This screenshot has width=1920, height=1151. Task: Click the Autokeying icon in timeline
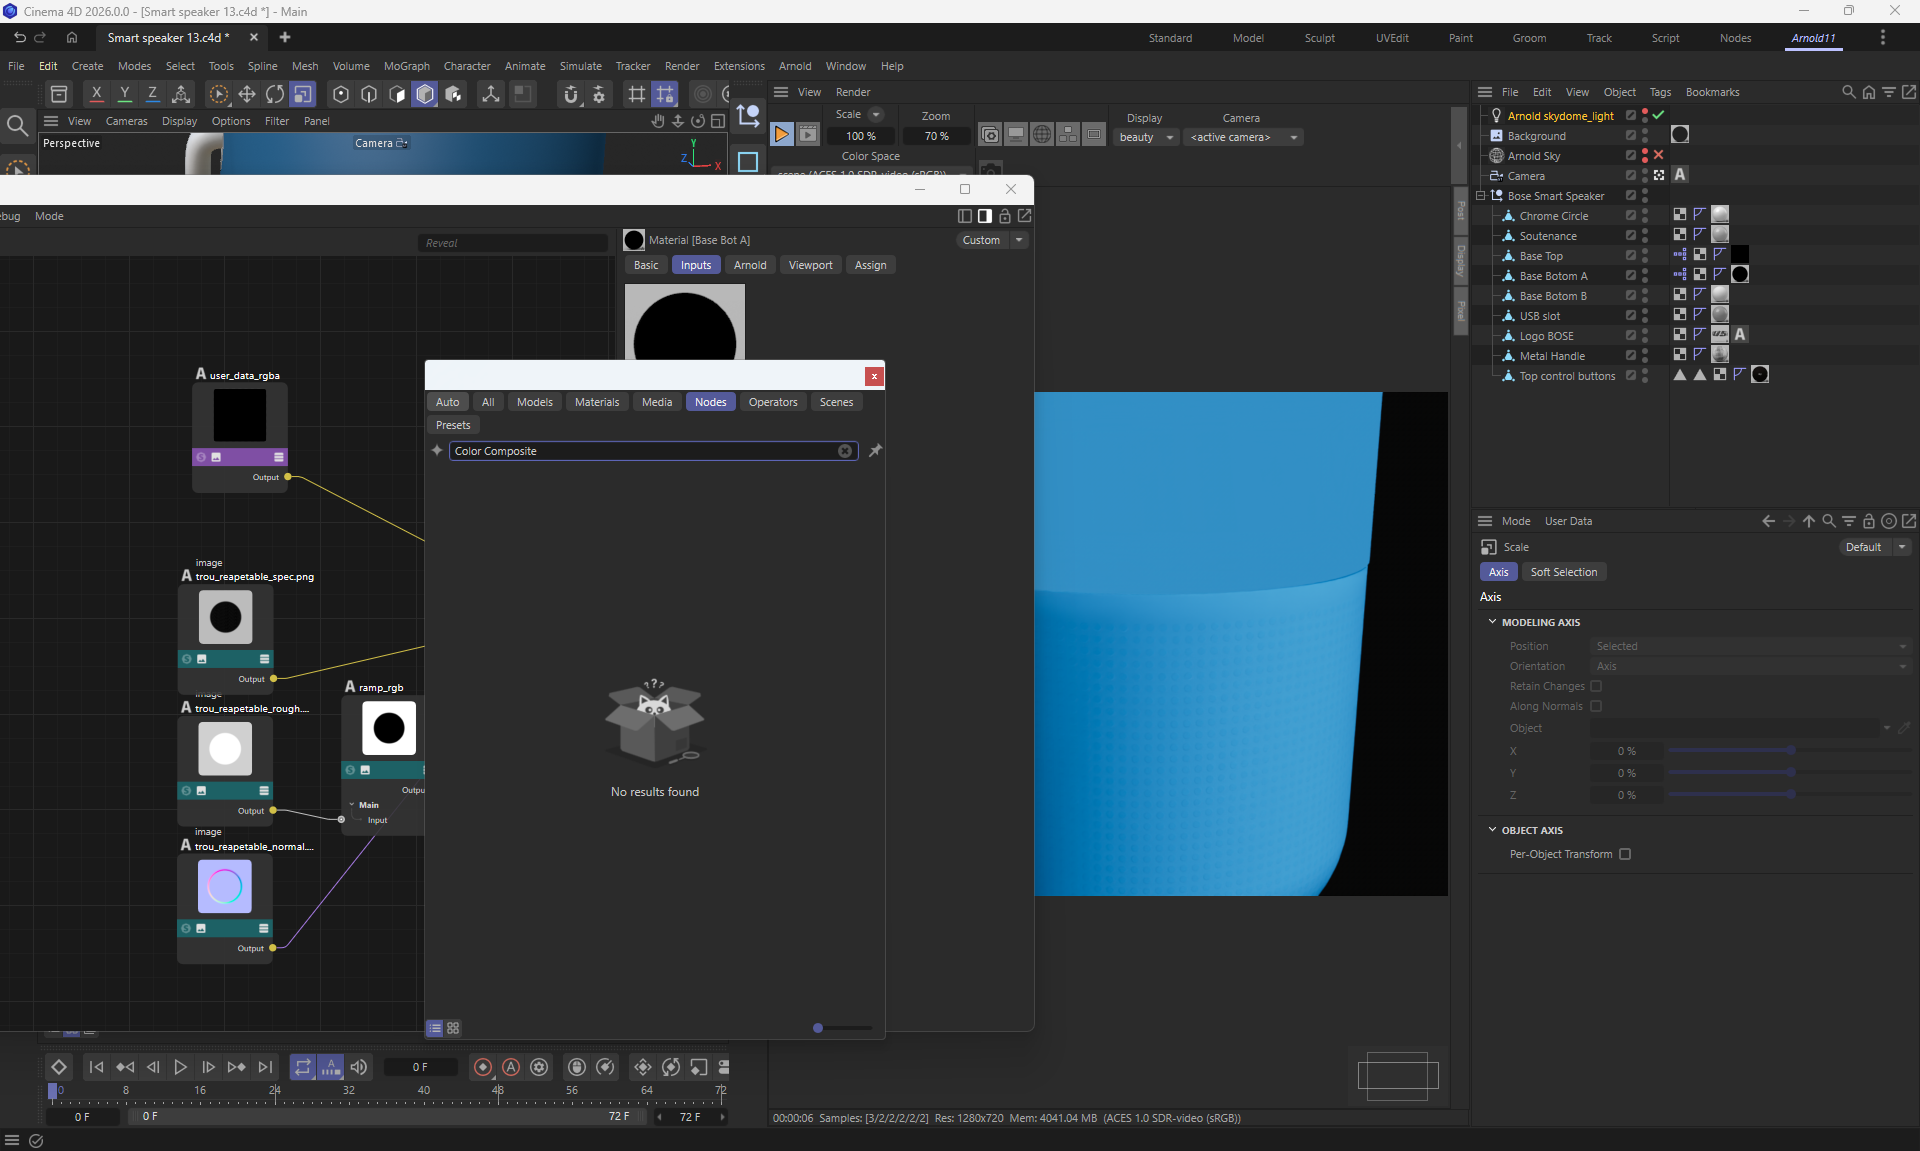point(511,1067)
